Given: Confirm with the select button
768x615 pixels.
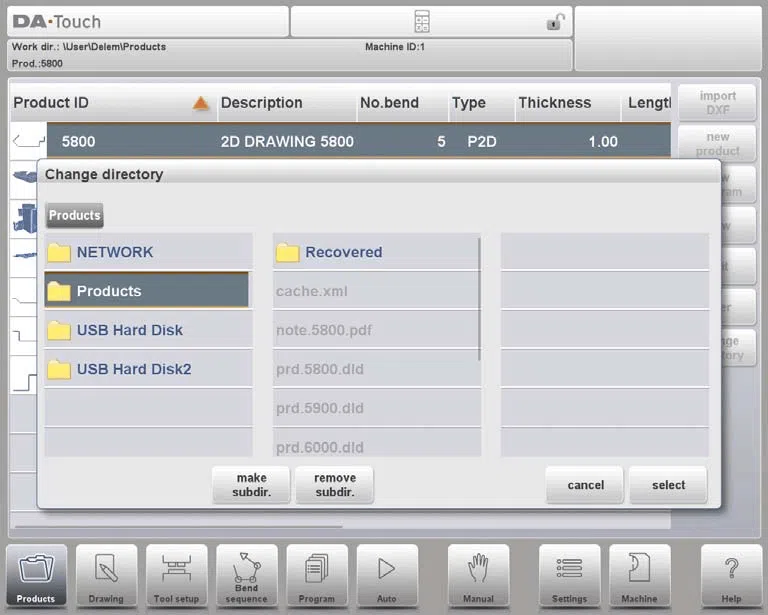Looking at the screenshot, I should coord(668,485).
